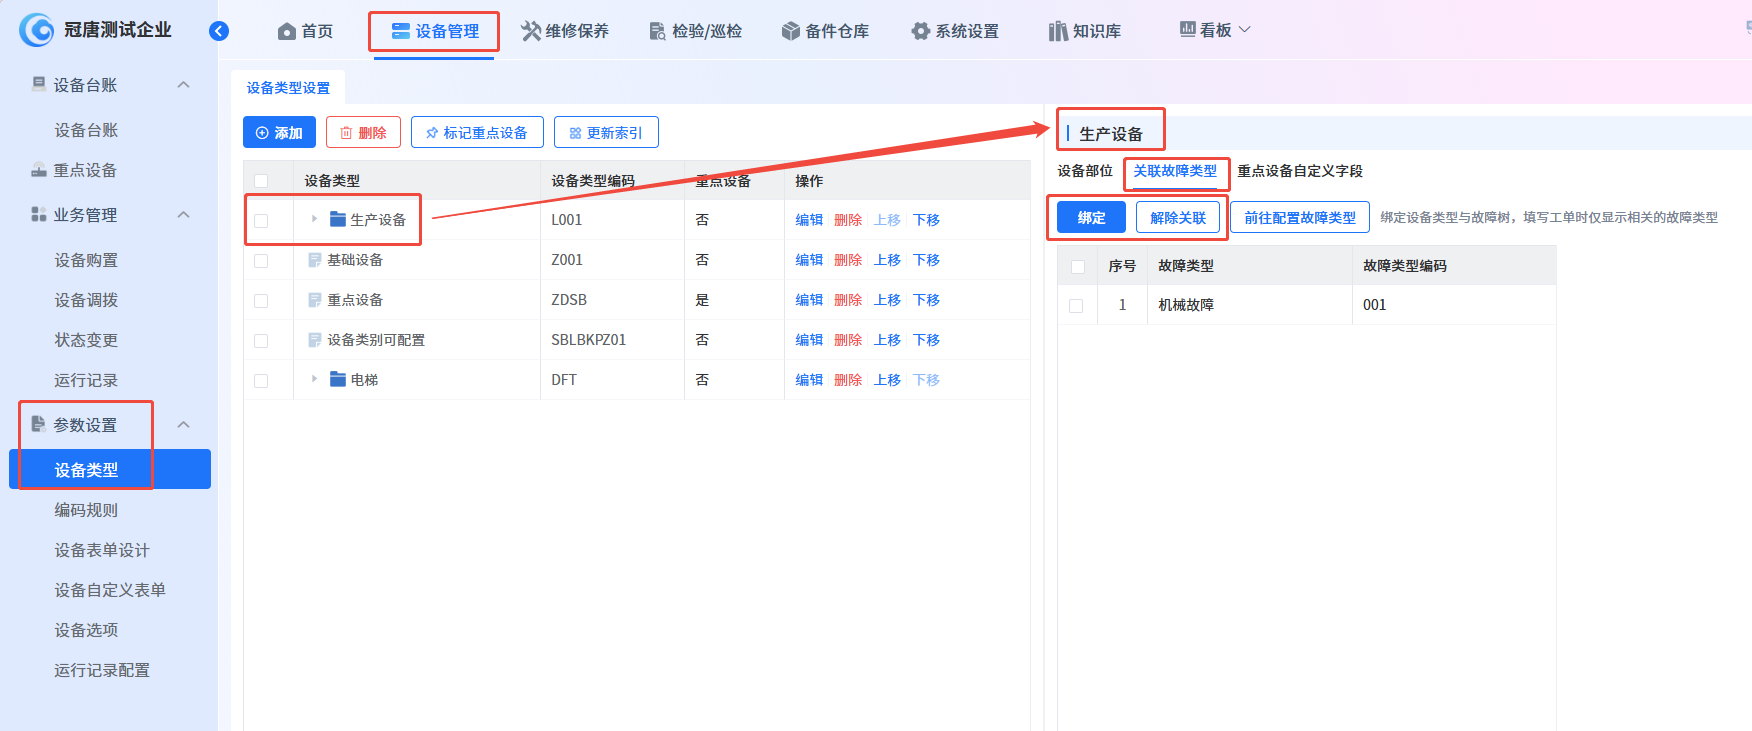Click the pin icon on 标记重点设备

[432, 133]
